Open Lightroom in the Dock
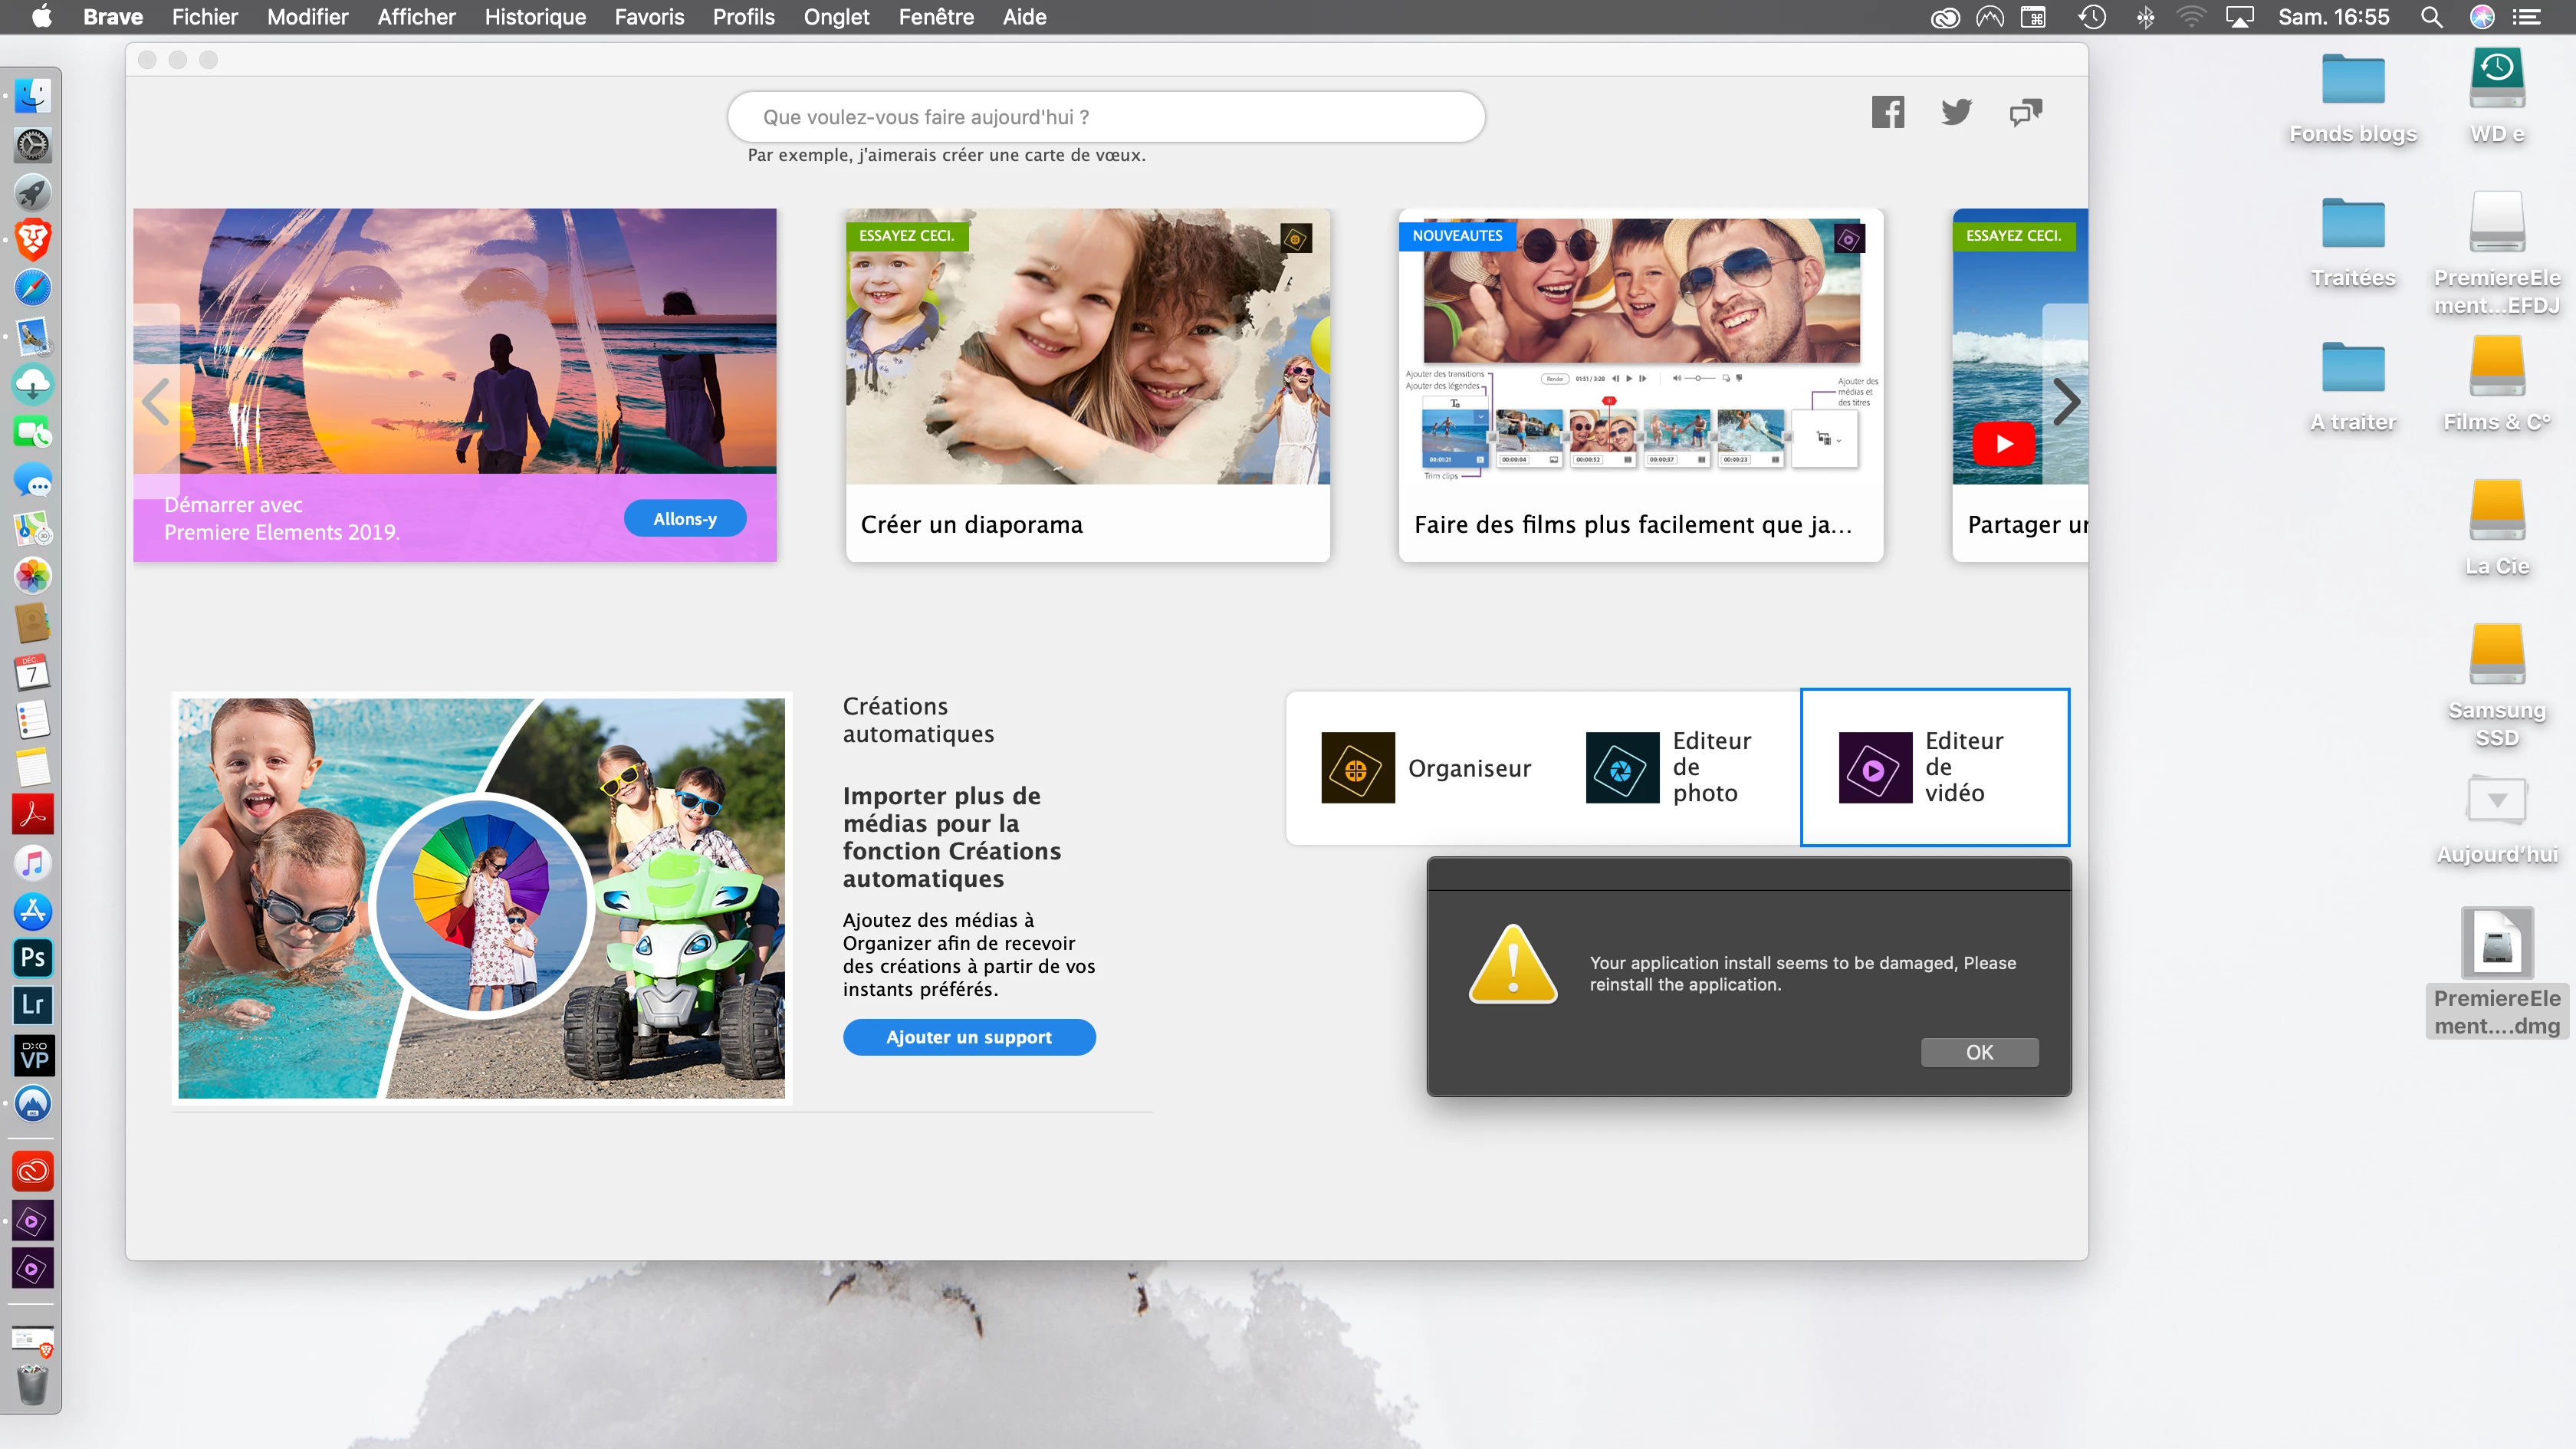 tap(33, 1005)
